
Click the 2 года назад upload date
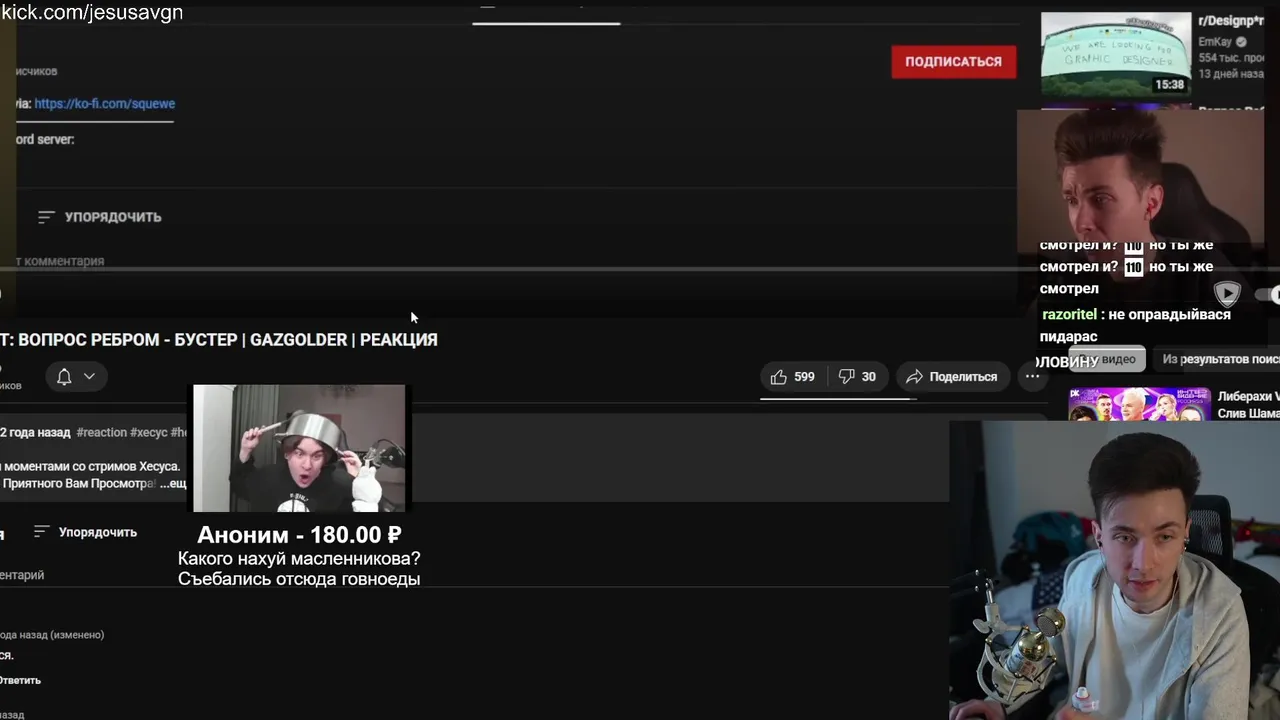35,433
